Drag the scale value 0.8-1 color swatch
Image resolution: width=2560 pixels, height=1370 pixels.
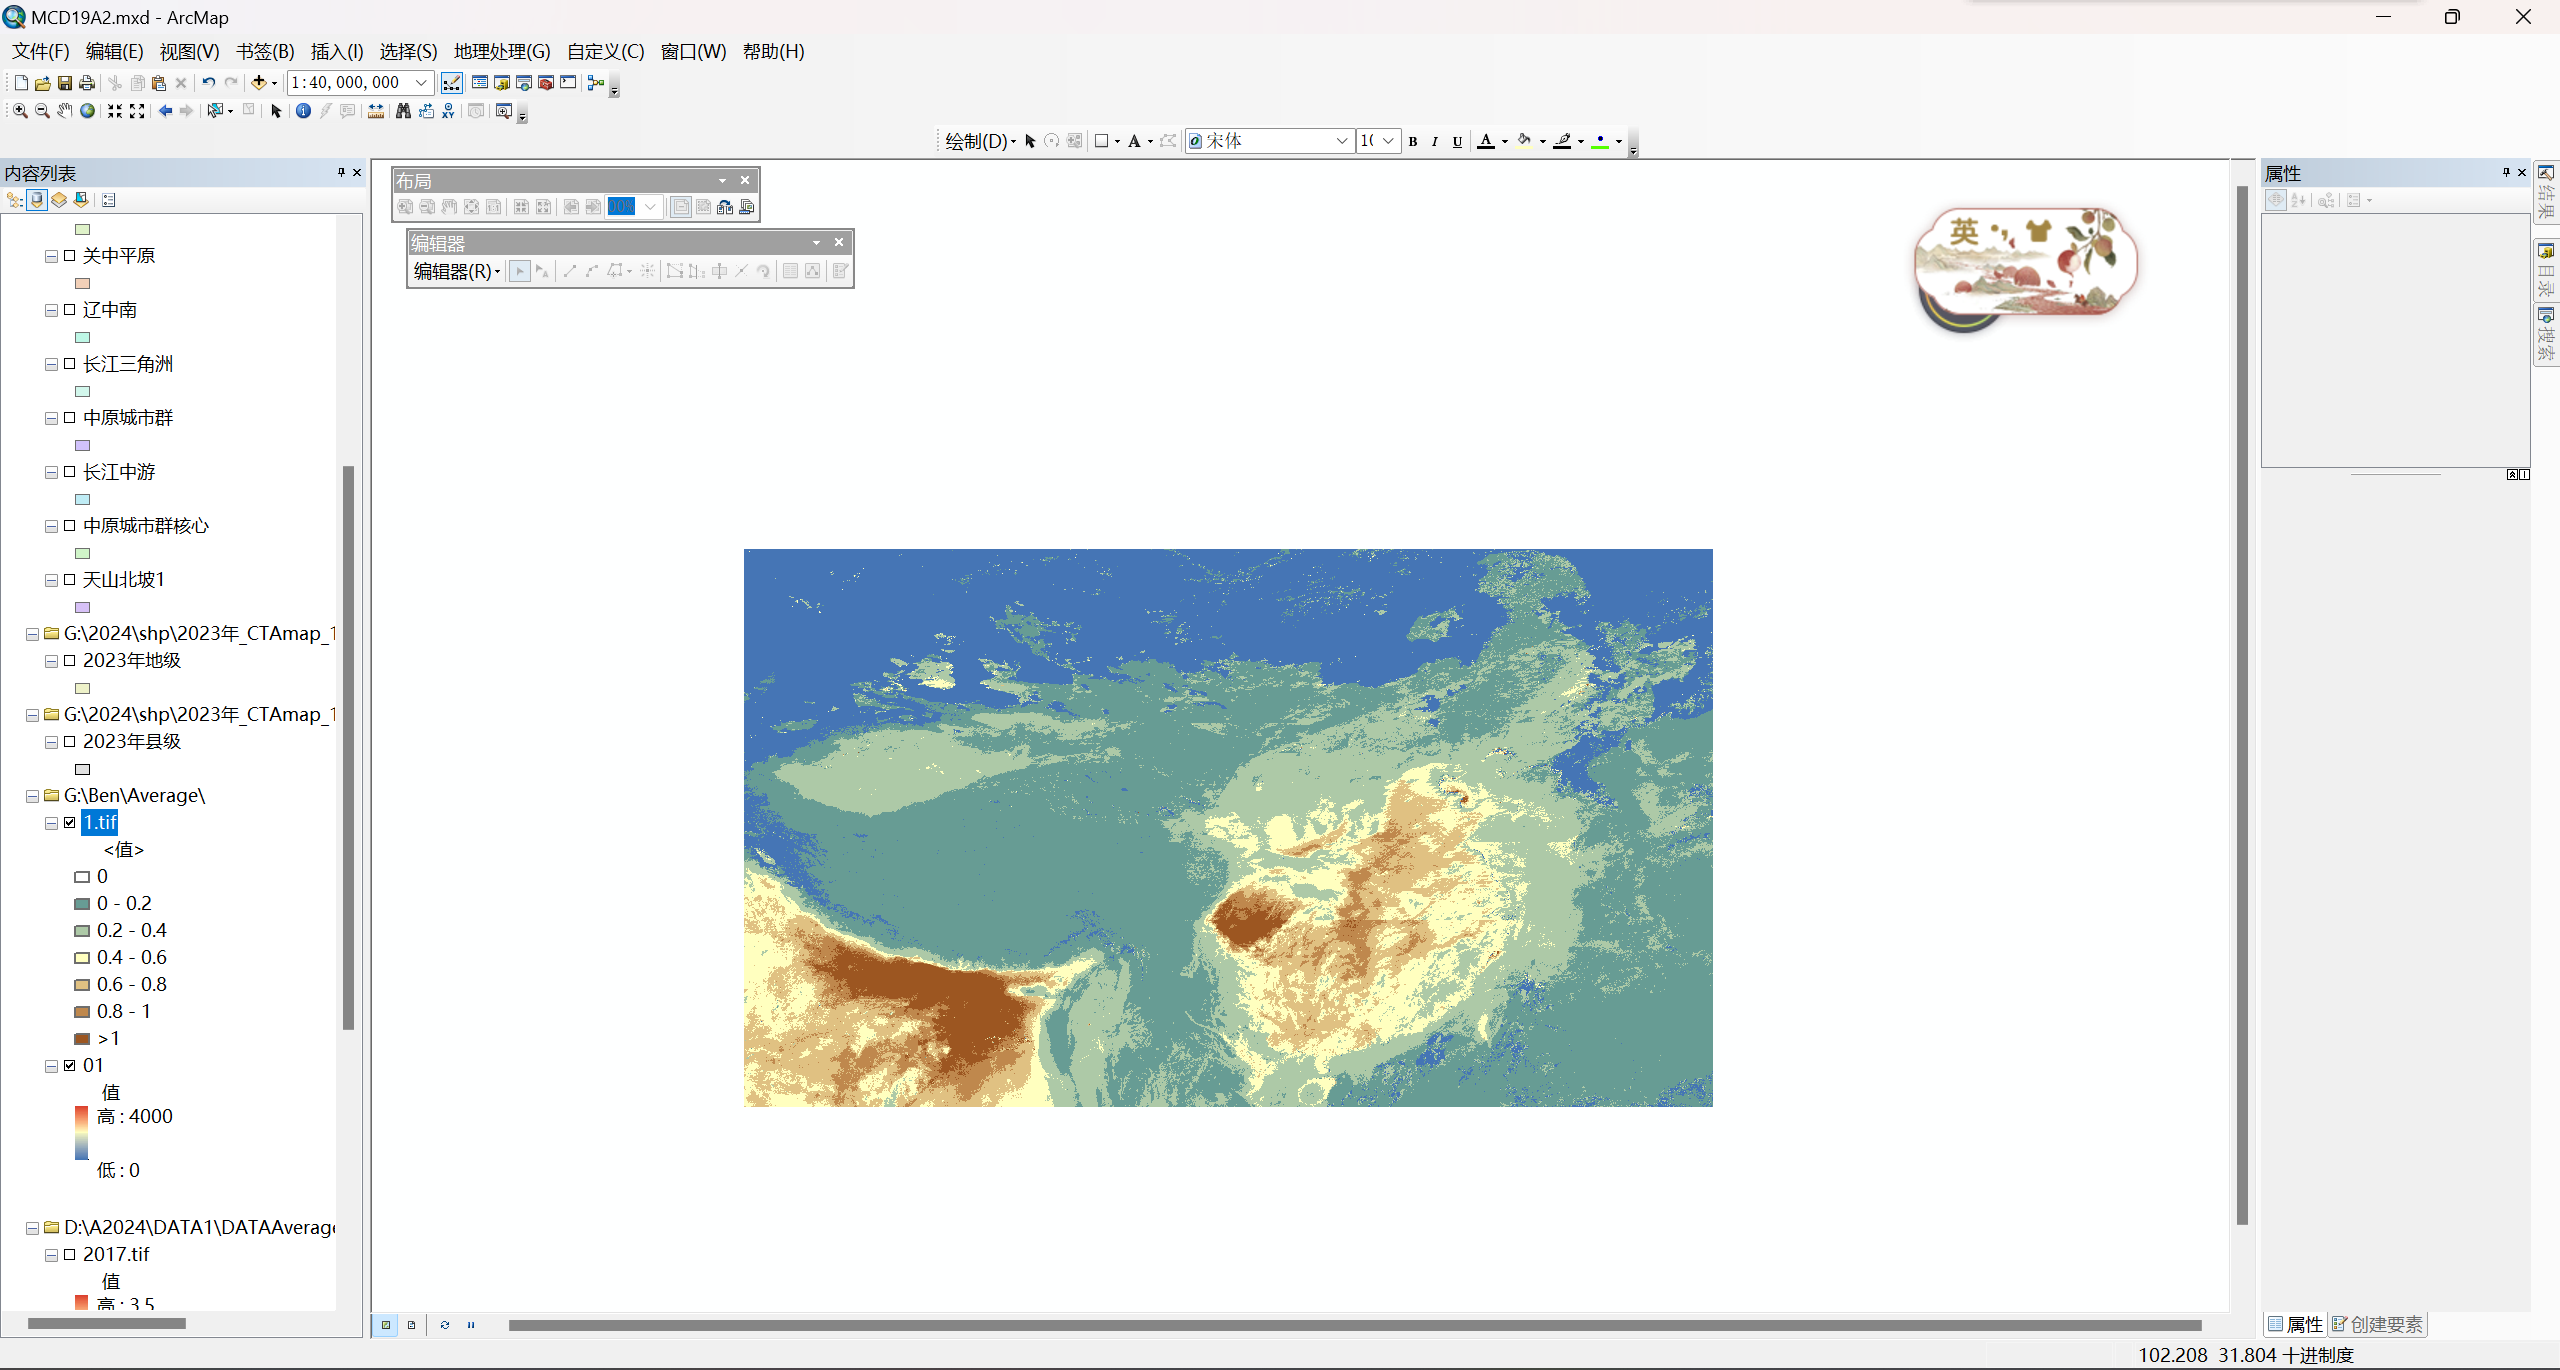pyautogui.click(x=81, y=1011)
